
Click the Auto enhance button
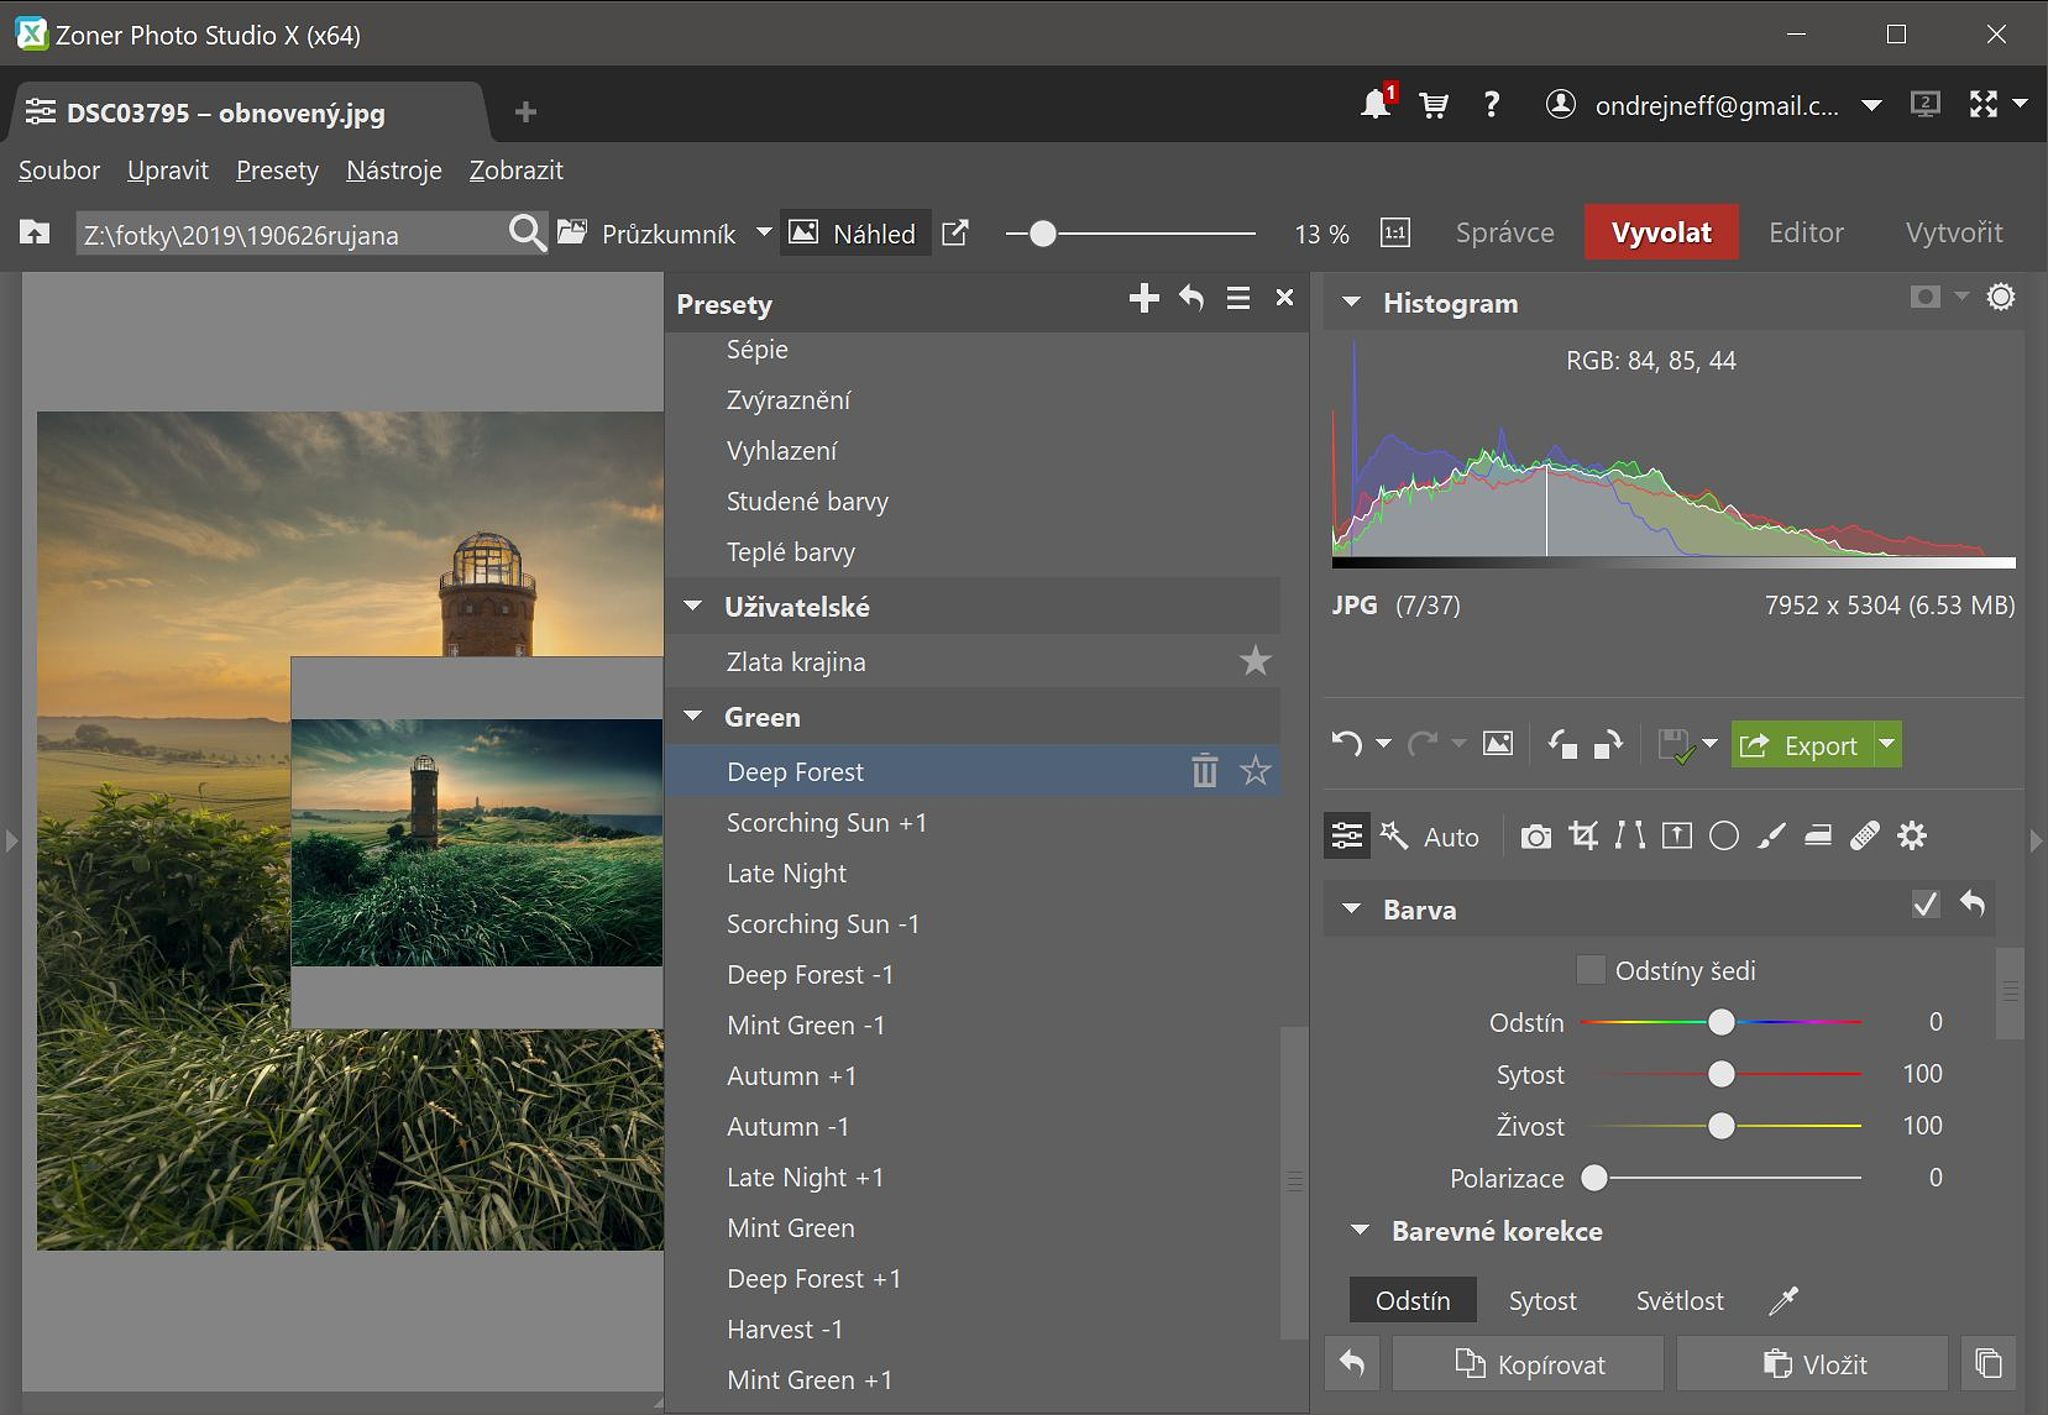click(x=1430, y=836)
